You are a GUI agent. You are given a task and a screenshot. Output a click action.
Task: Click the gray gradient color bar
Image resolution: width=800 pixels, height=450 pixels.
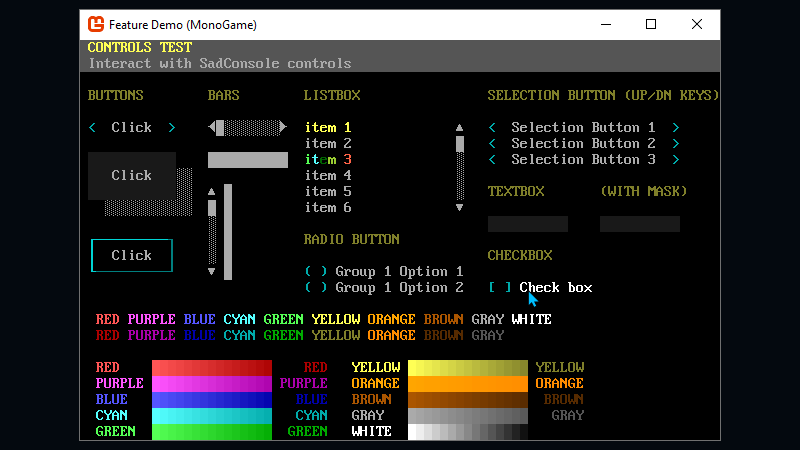[x=468, y=415]
